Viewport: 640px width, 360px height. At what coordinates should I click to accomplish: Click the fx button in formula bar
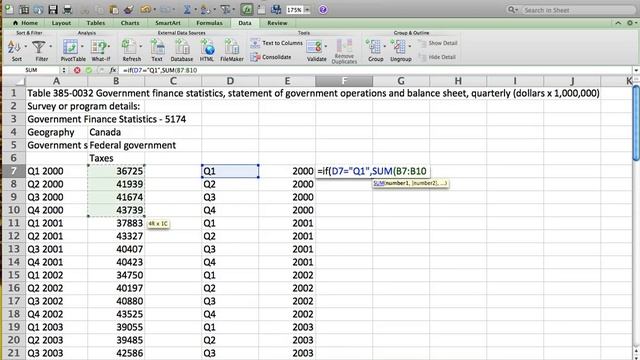113,70
